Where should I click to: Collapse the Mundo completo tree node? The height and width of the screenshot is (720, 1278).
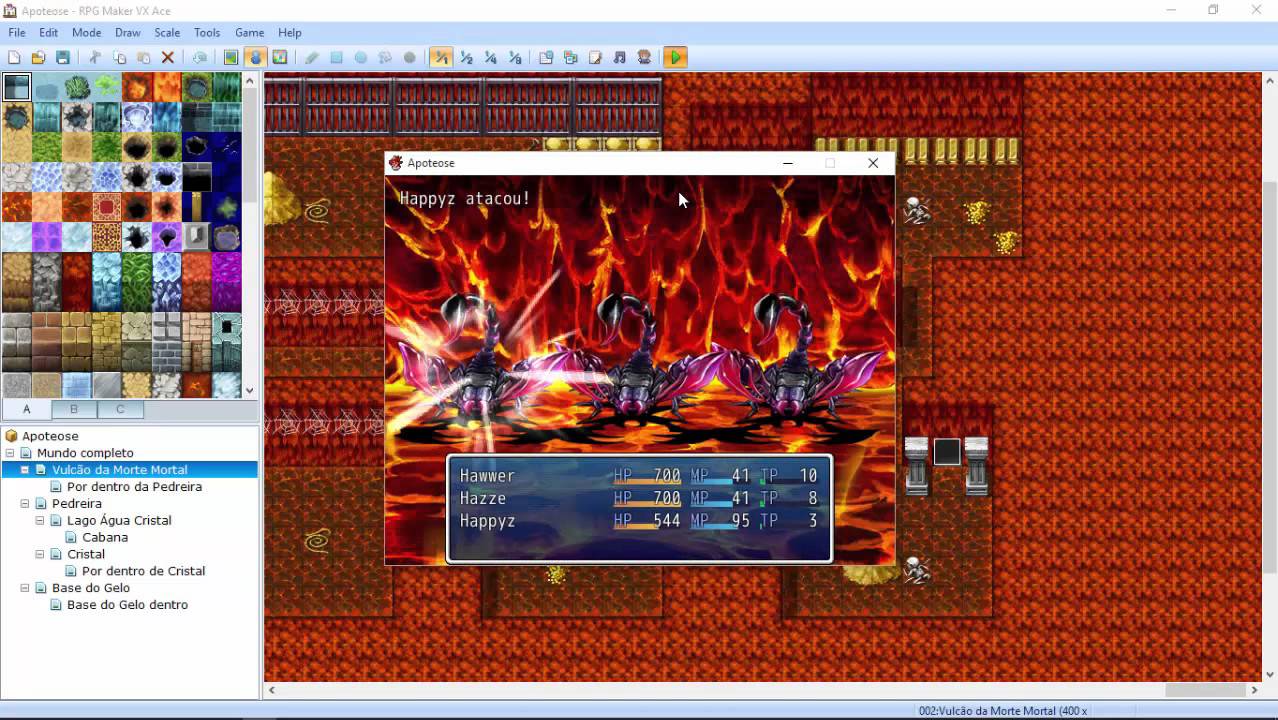(10, 453)
